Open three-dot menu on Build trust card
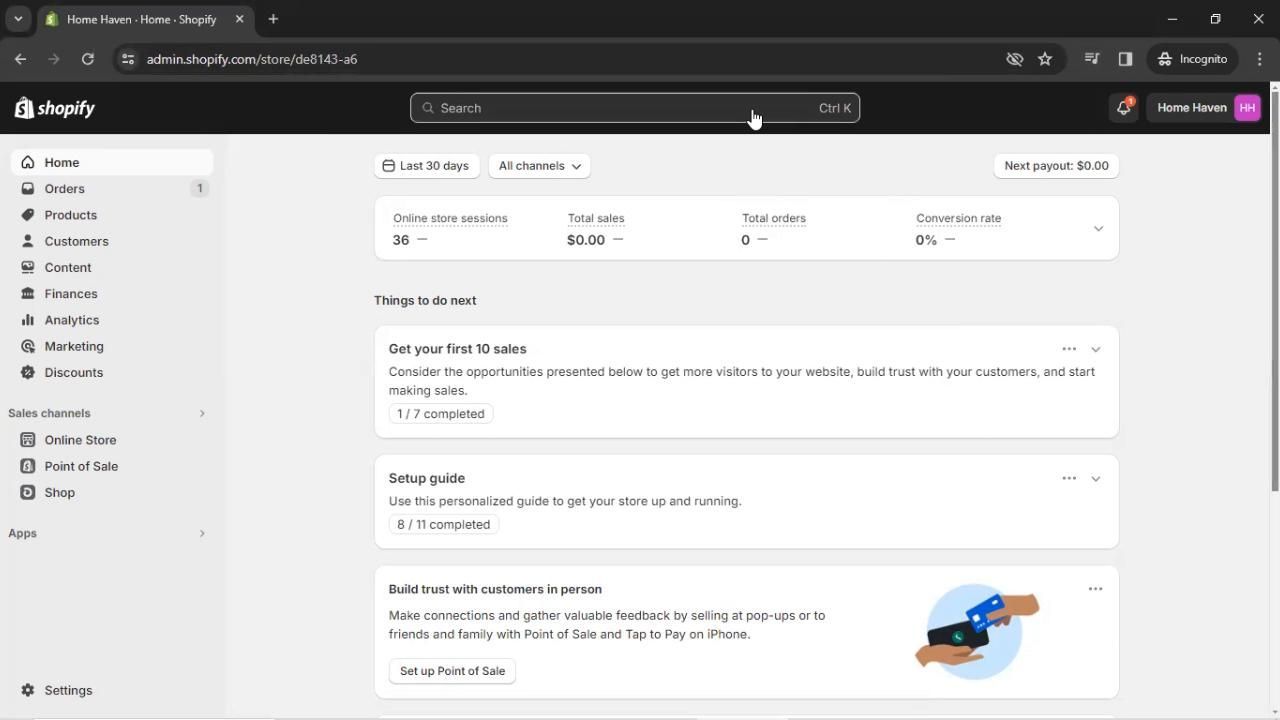 click(1095, 589)
